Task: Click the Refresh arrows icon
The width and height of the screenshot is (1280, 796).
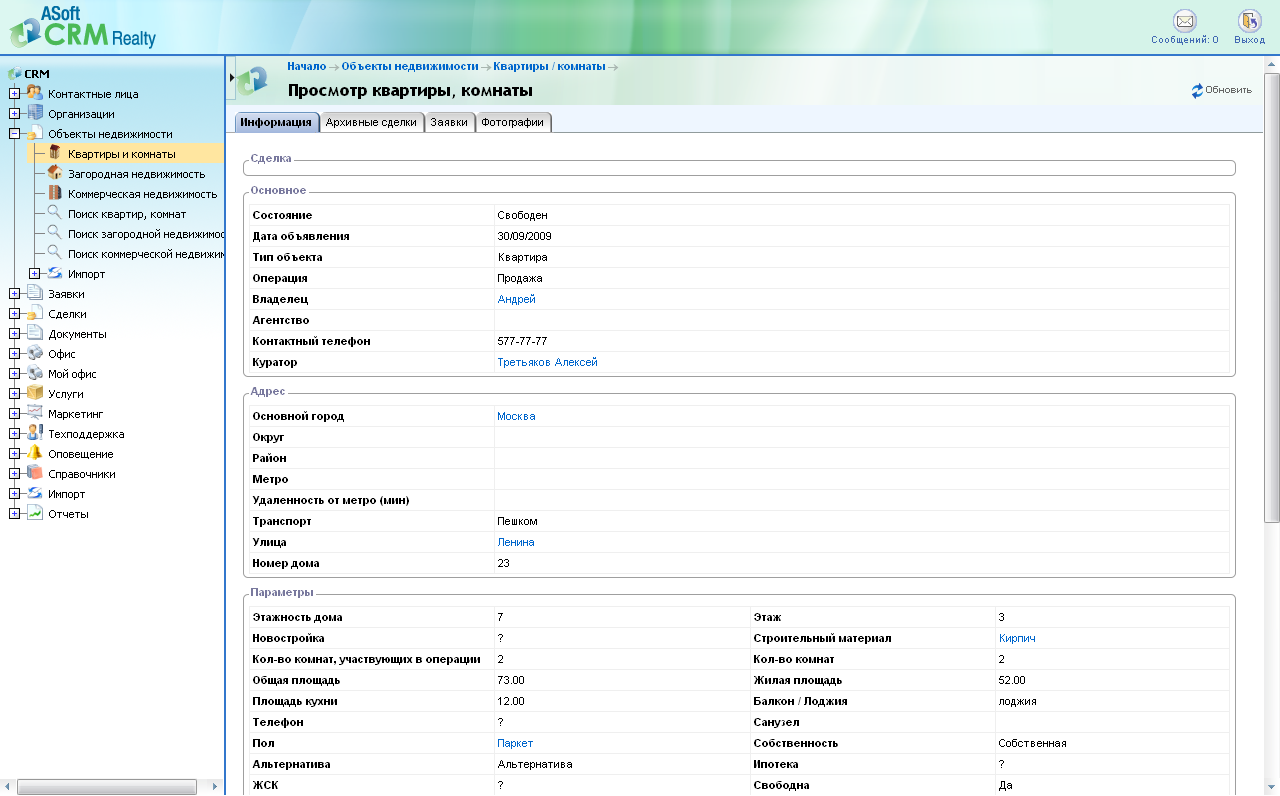Action: click(x=1197, y=90)
